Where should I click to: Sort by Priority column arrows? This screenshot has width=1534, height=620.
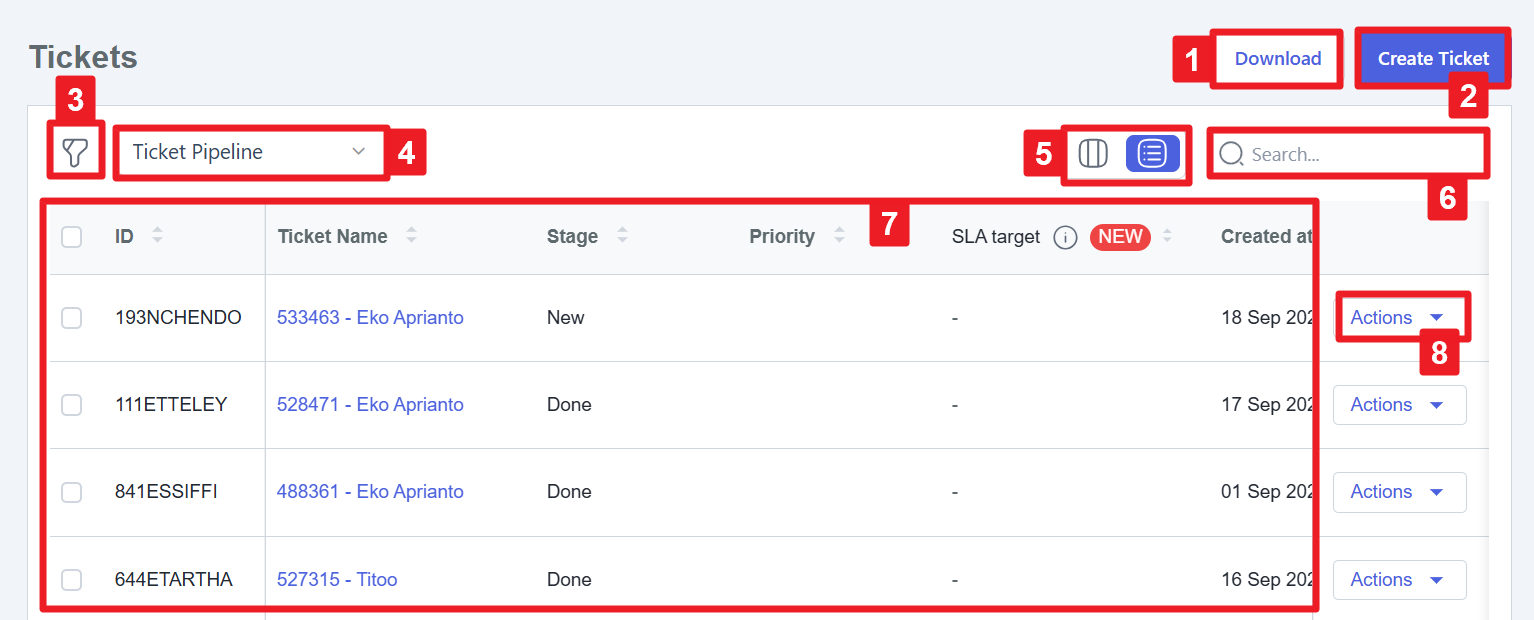[x=839, y=237]
